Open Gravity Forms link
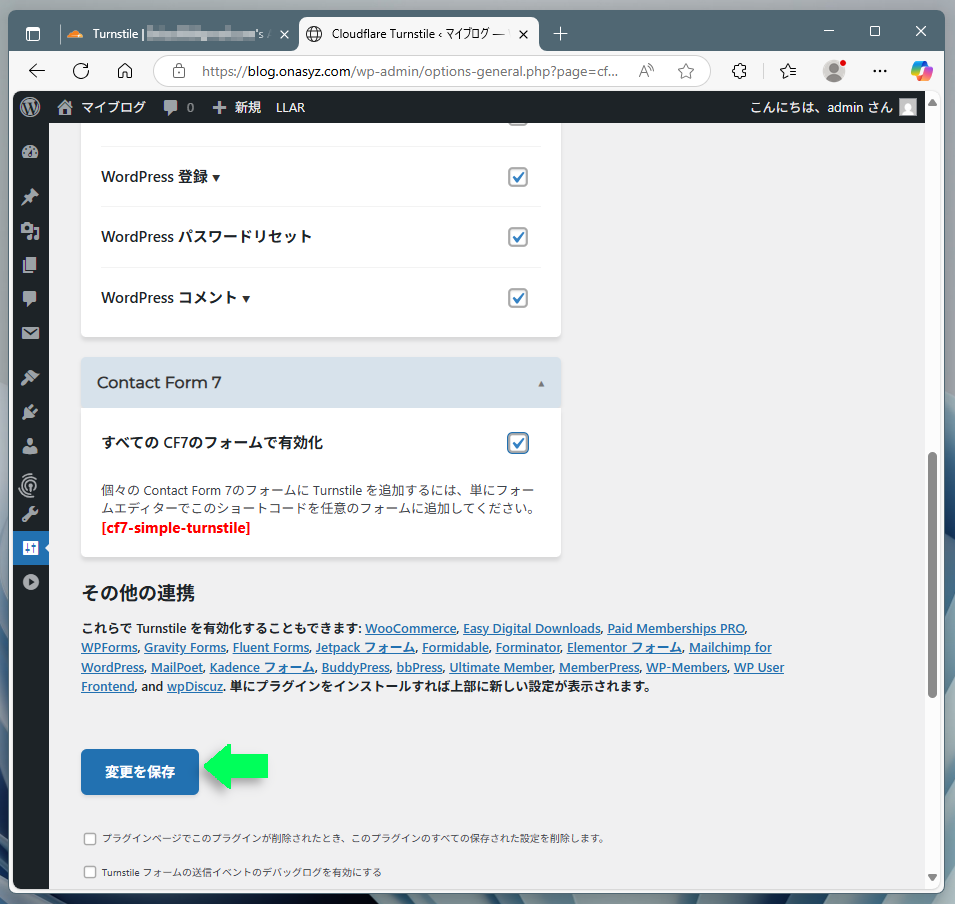Screen dimensions: 955x904 (185, 648)
